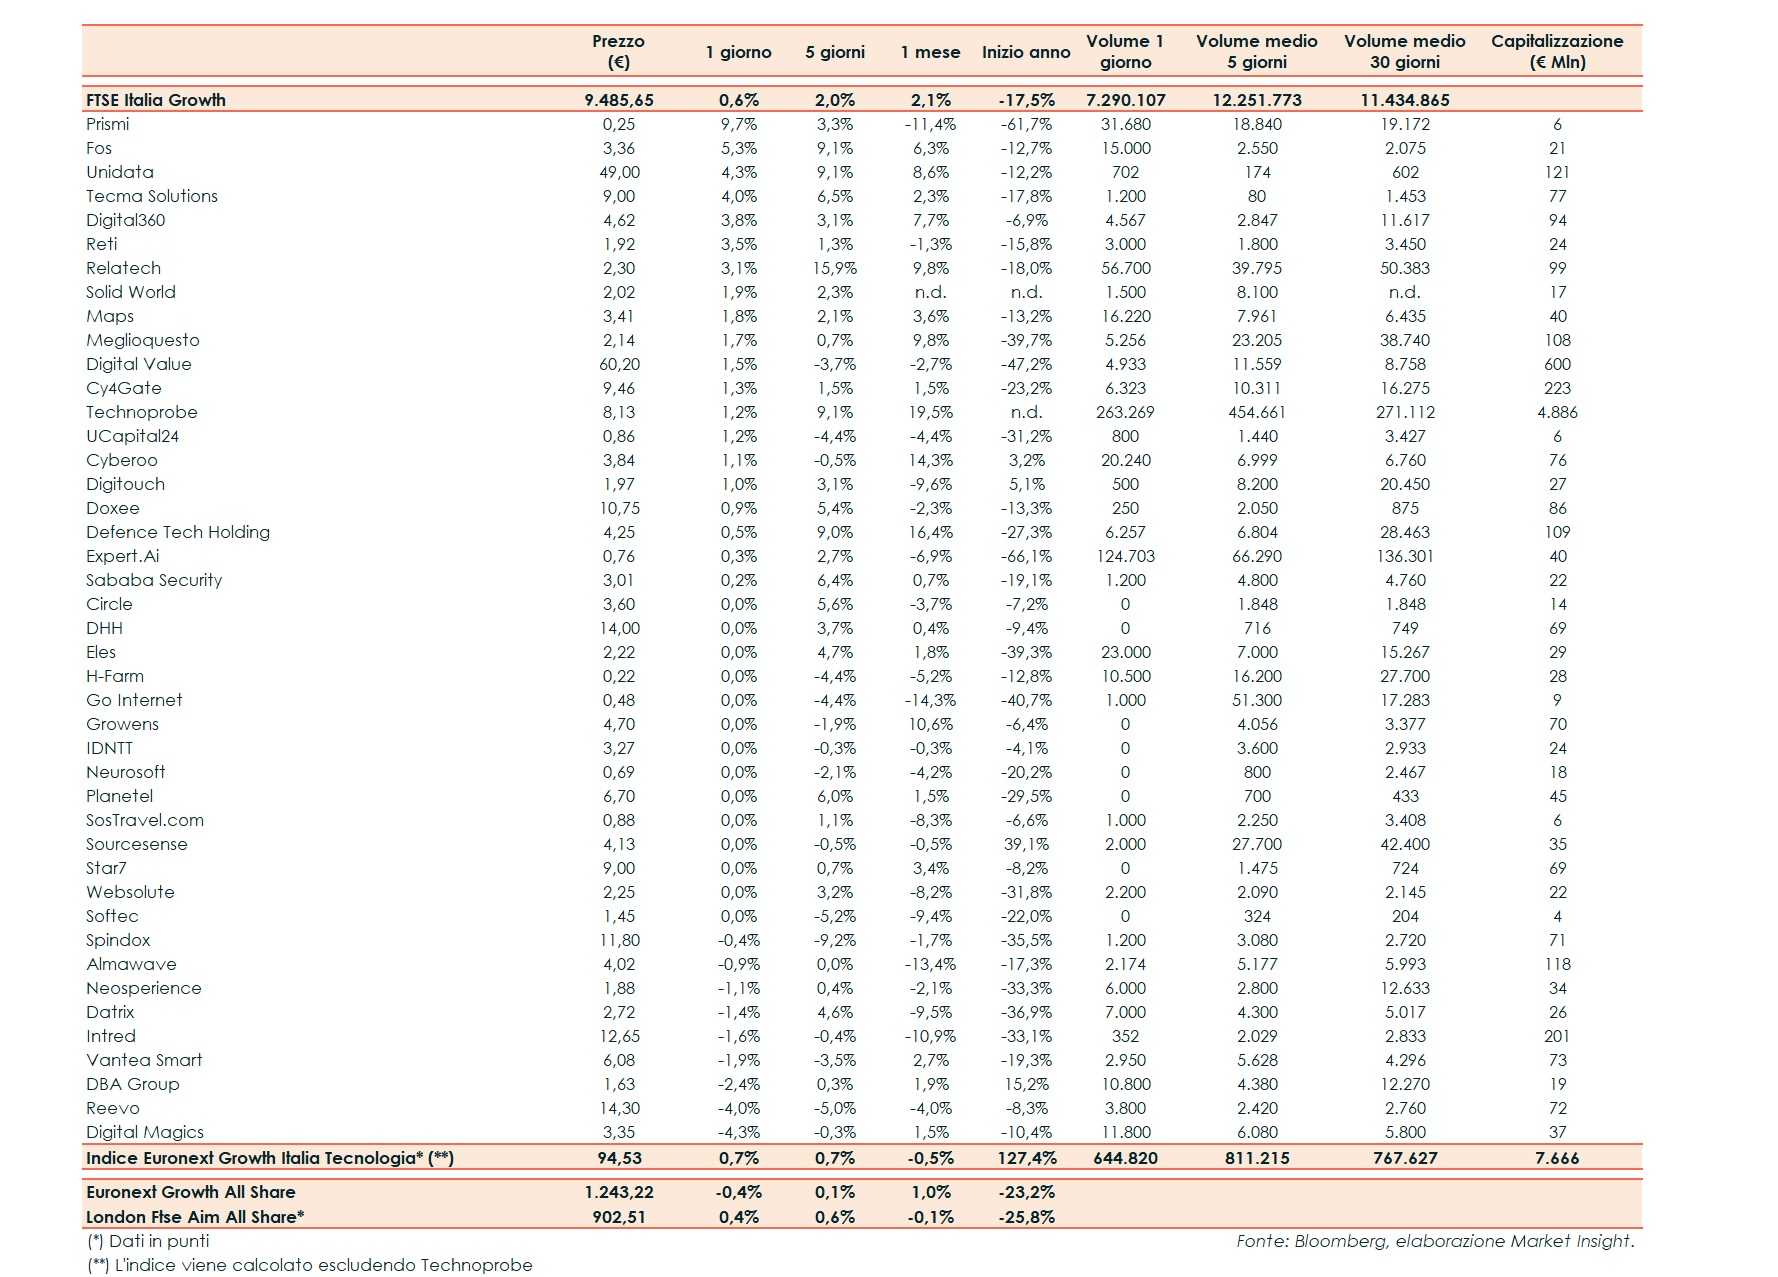Select the Capitalizzazione column header
Screen dimensions: 1778x1277
tap(1557, 51)
